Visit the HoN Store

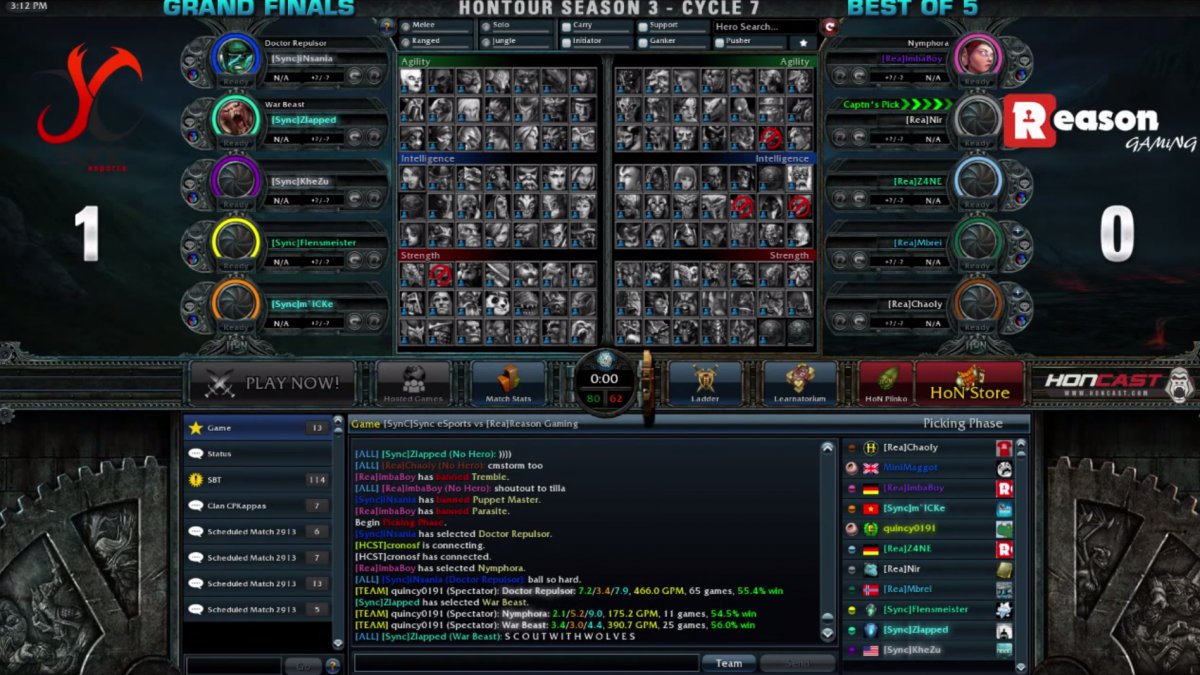(969, 384)
